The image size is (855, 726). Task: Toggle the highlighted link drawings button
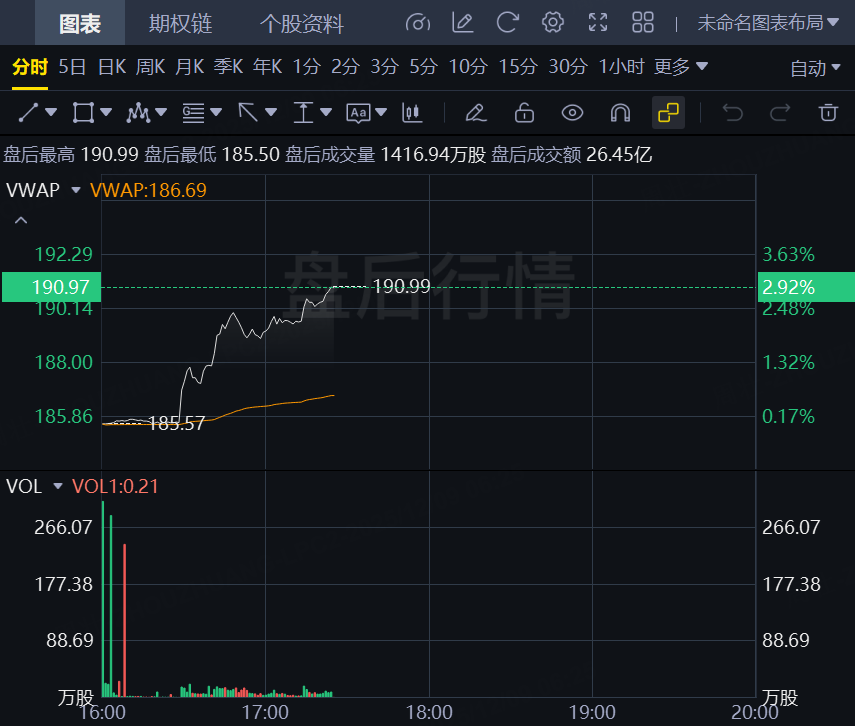(668, 112)
